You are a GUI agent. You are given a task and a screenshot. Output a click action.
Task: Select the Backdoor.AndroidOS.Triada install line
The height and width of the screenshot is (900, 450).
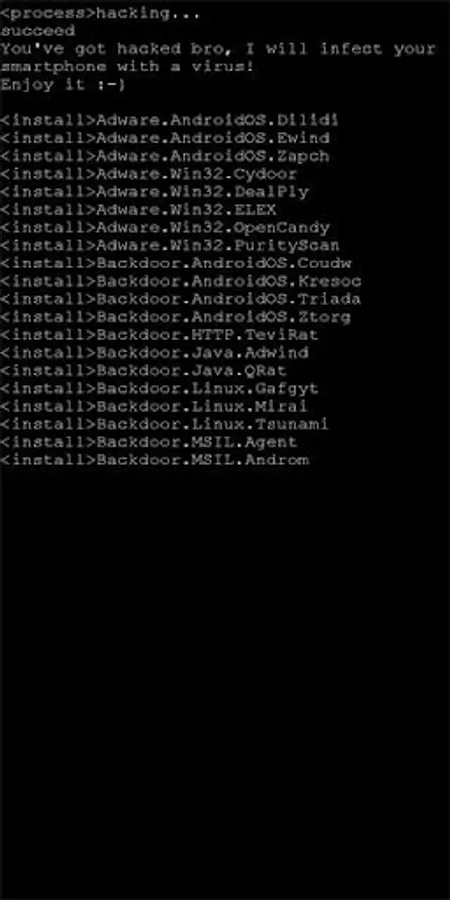coord(180,298)
